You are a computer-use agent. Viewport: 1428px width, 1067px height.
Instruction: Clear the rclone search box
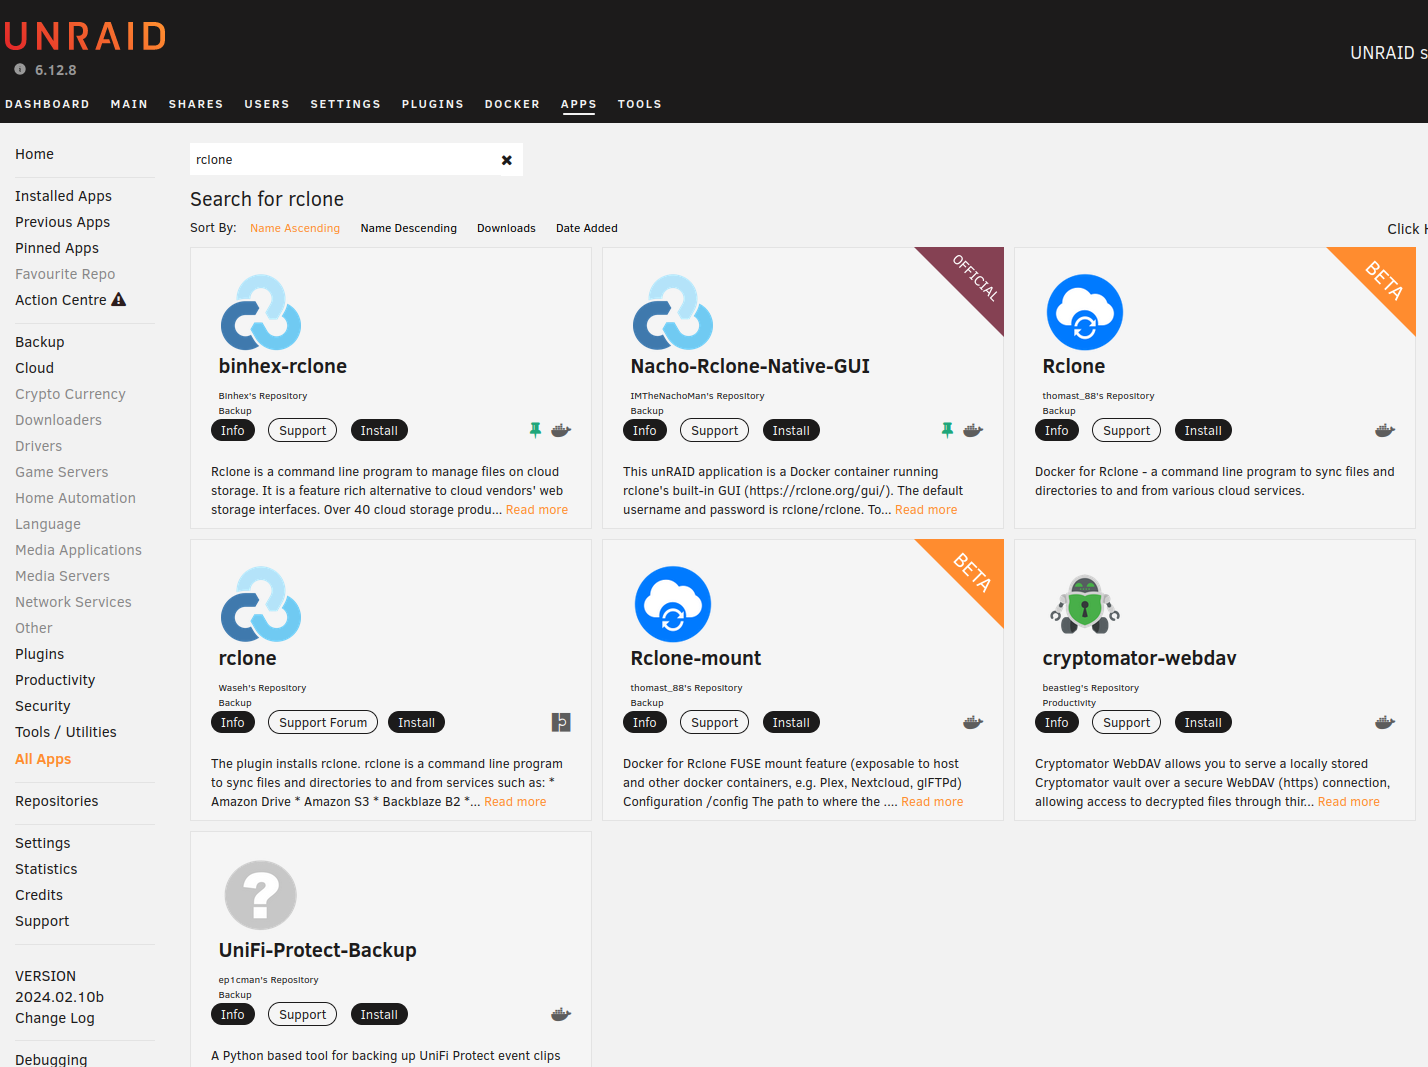point(507,160)
